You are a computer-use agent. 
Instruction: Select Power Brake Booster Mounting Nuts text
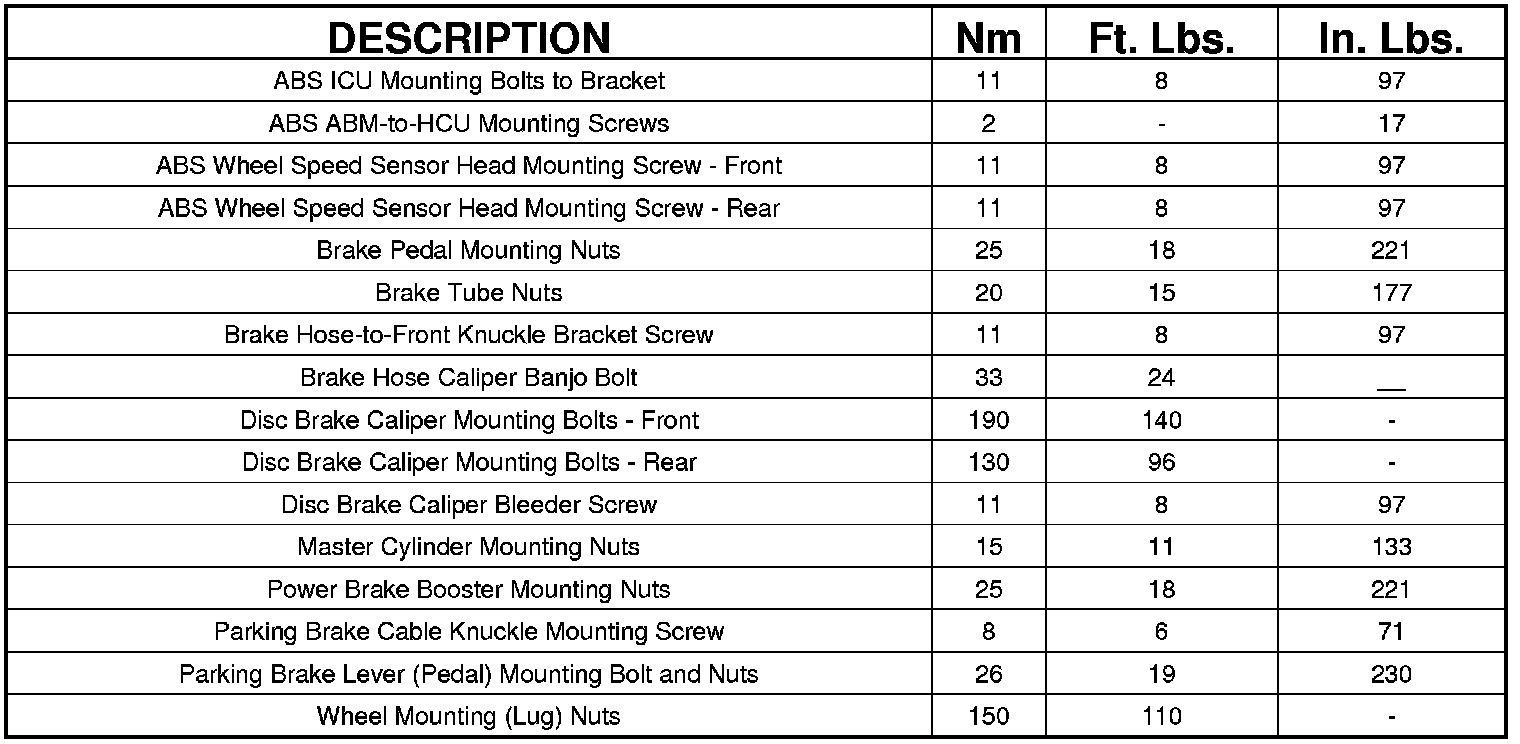click(468, 589)
